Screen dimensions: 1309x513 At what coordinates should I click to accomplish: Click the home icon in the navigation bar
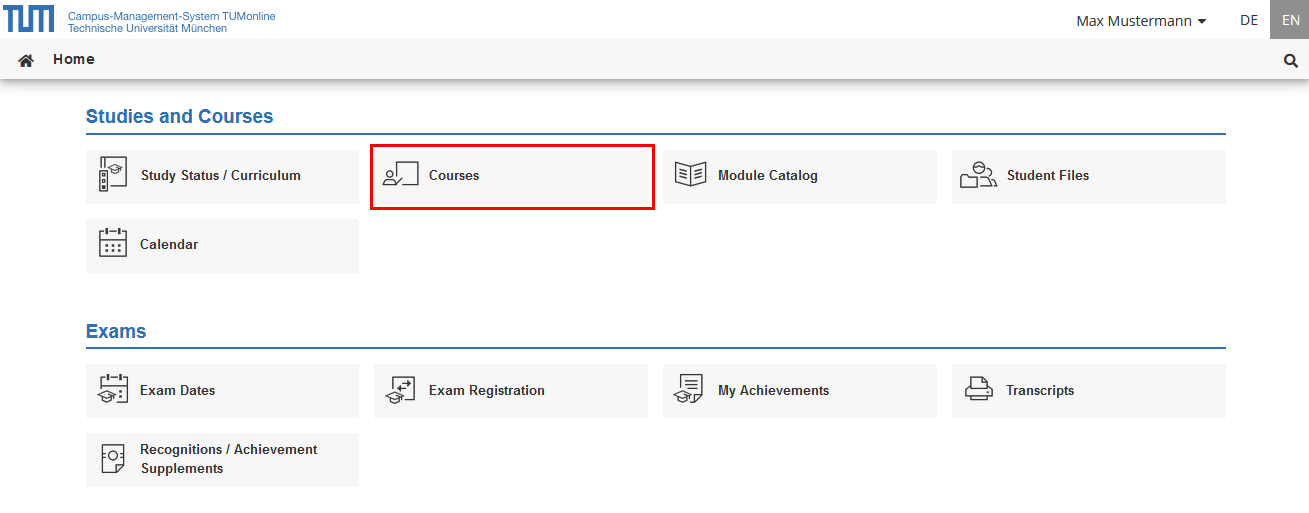tap(26, 60)
